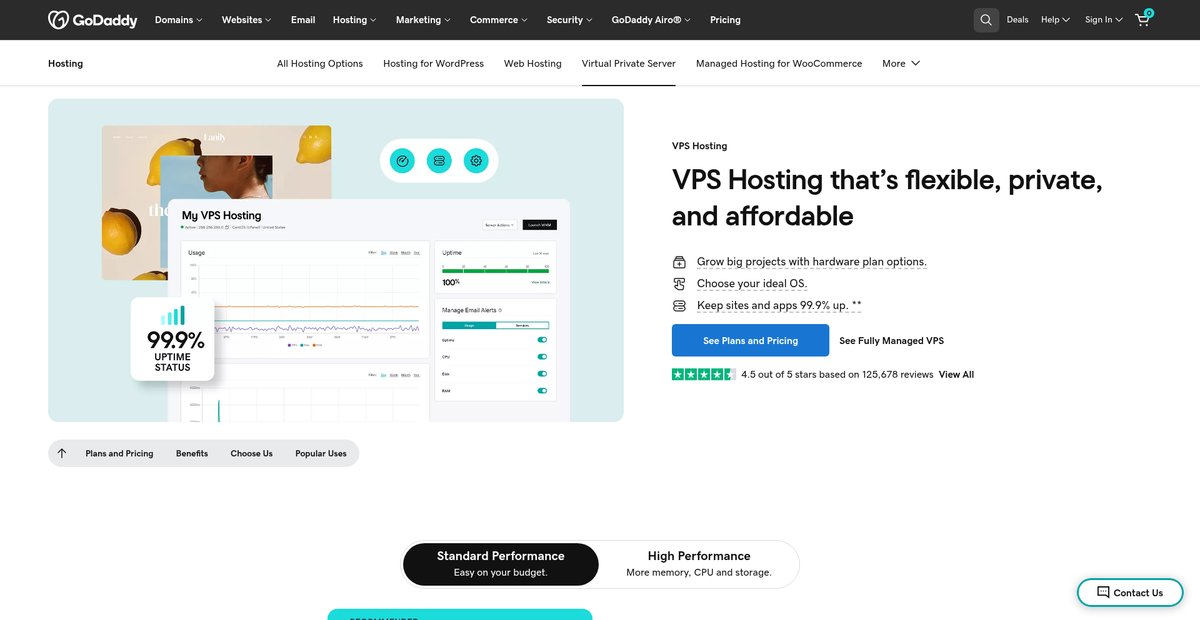Click the Hosting section label

coord(65,63)
